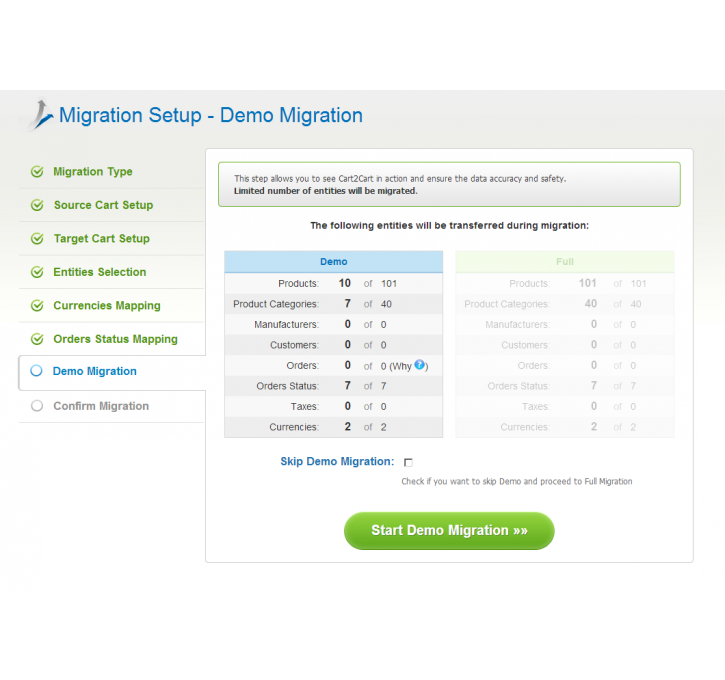Click the following entities will be transferred heading
This screenshot has width=725, height=680.
coord(449,226)
